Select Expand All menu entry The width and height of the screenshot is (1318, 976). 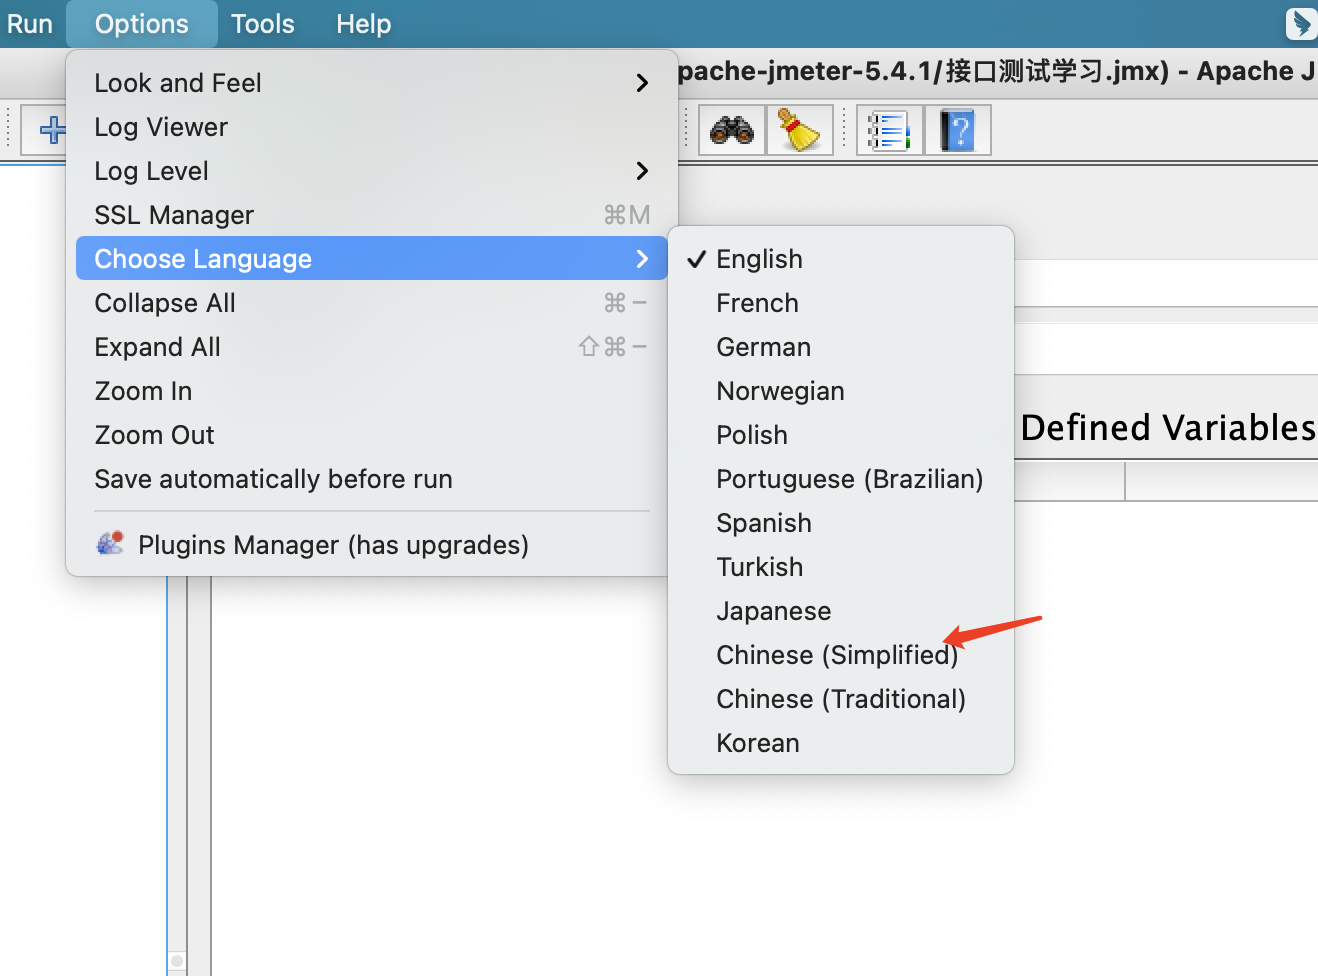[x=372, y=347]
